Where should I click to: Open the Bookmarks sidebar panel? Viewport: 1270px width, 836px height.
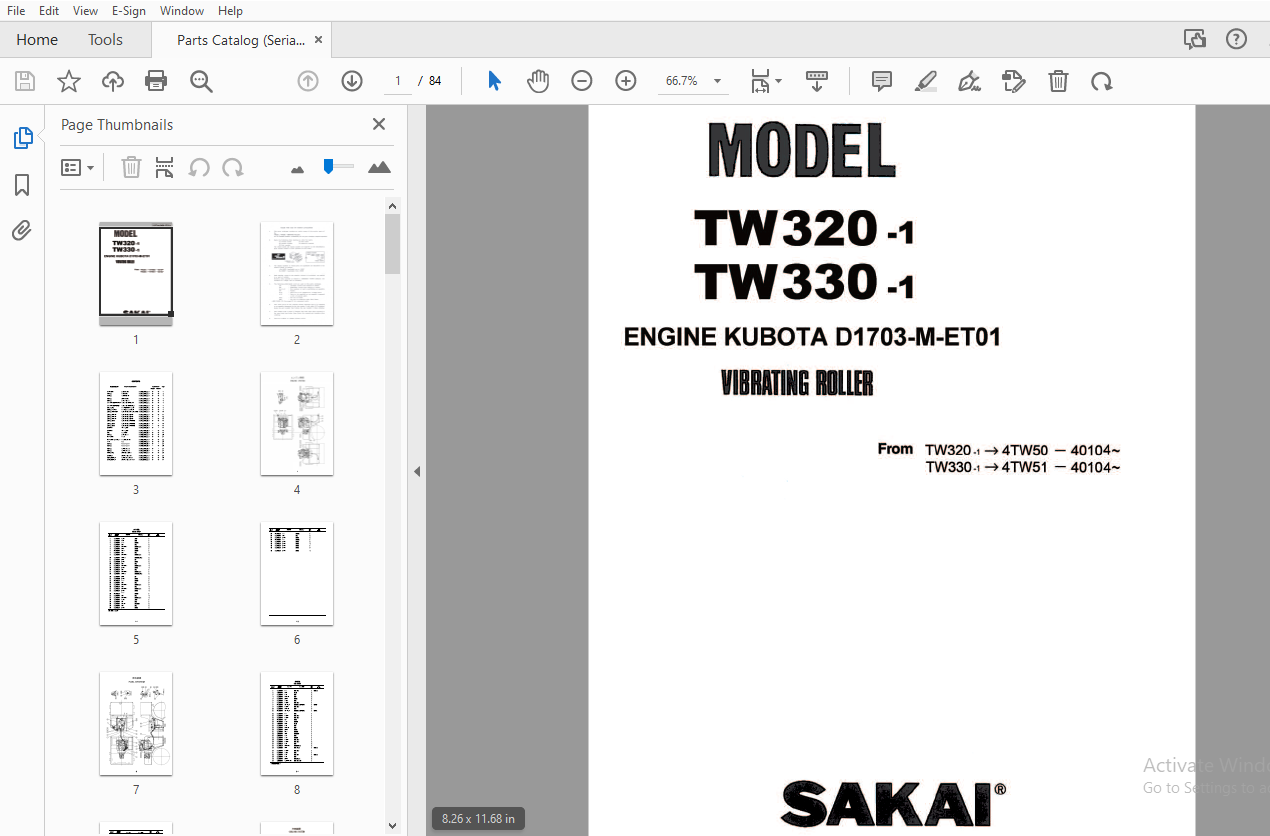pos(22,185)
